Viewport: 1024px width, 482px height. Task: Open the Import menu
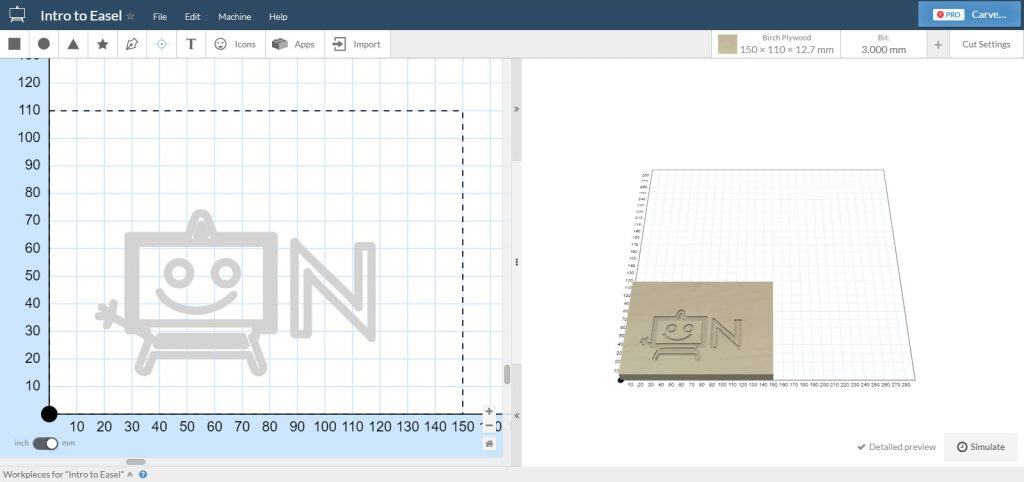click(x=357, y=44)
